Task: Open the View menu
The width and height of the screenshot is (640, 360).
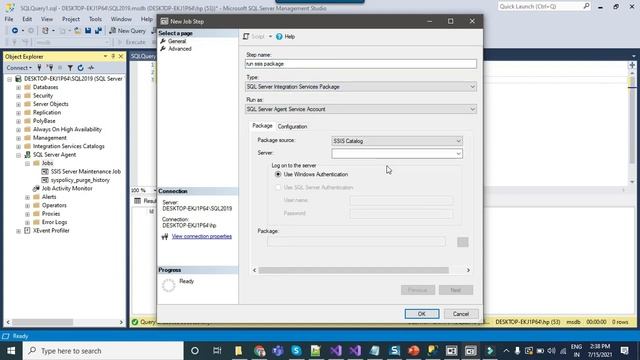Action: pyautogui.click(x=47, y=19)
